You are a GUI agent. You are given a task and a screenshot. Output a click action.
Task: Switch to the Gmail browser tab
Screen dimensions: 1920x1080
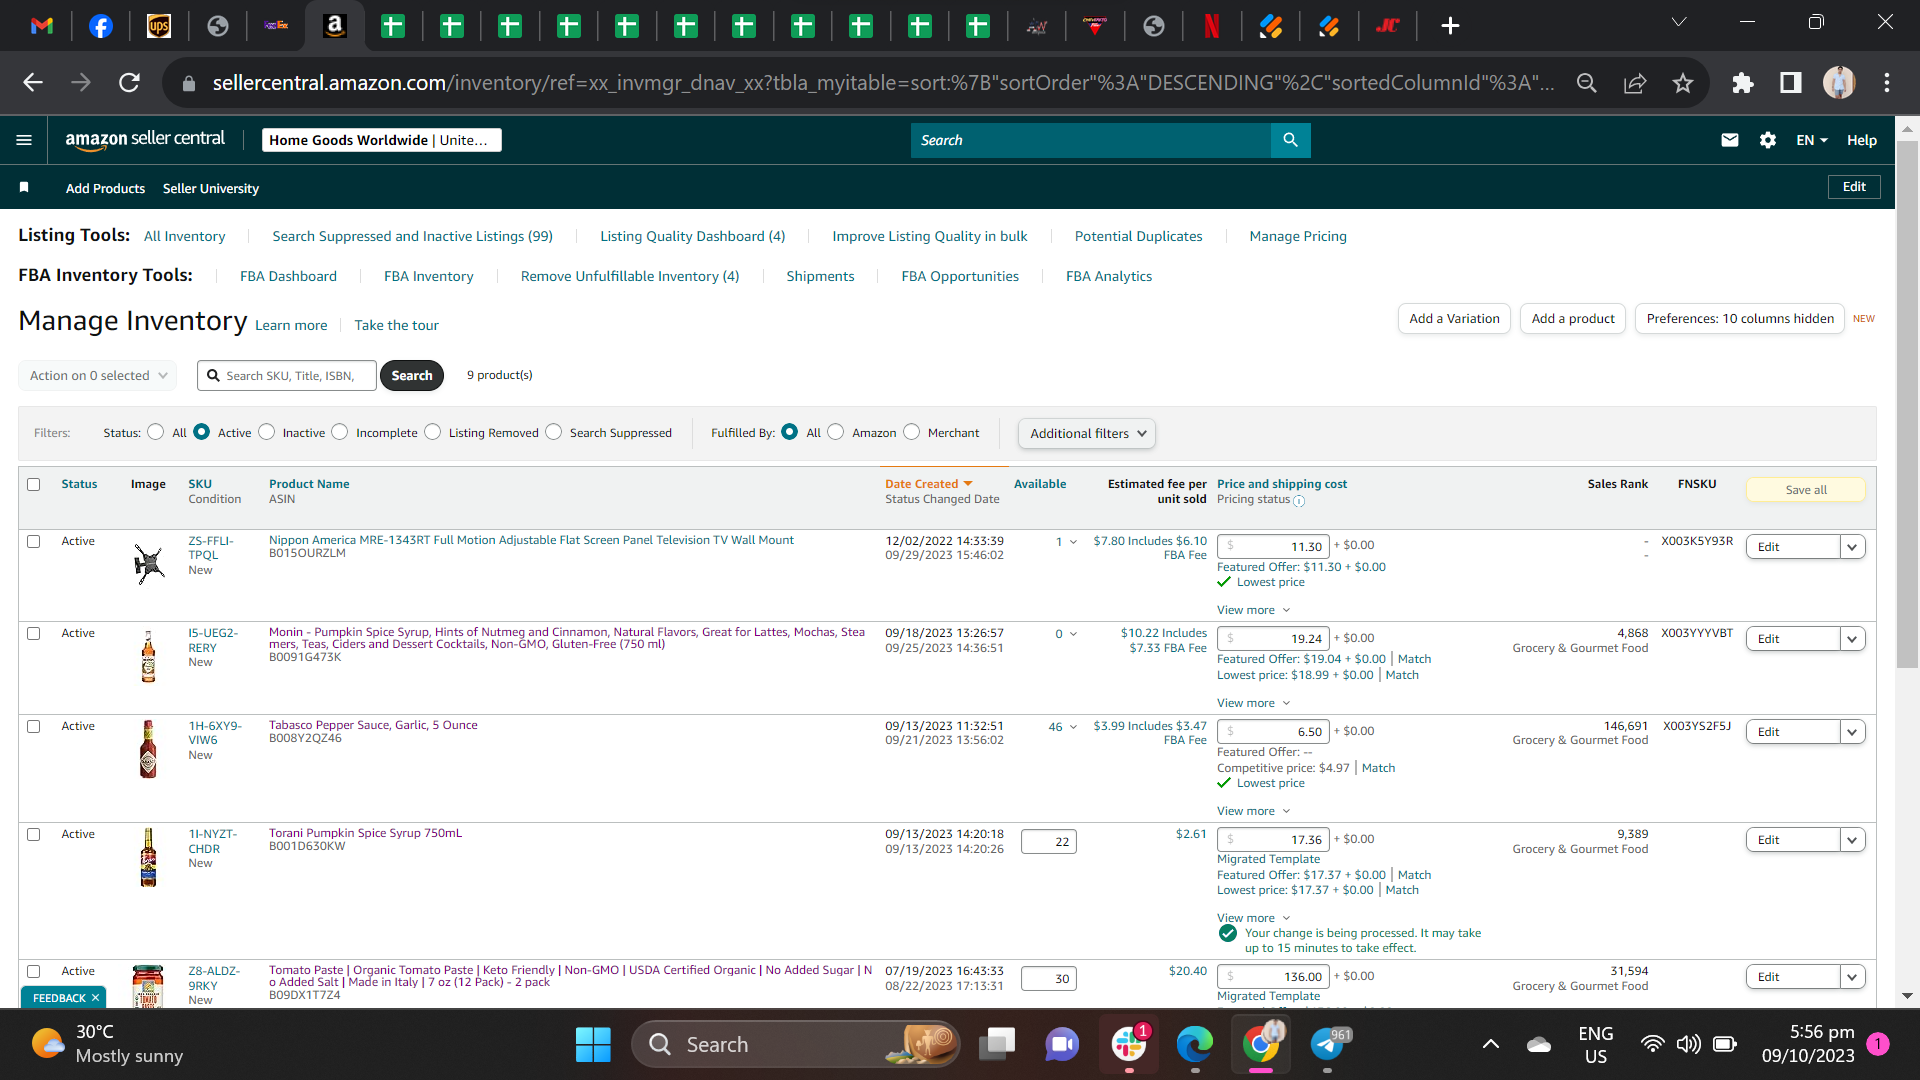click(x=42, y=26)
